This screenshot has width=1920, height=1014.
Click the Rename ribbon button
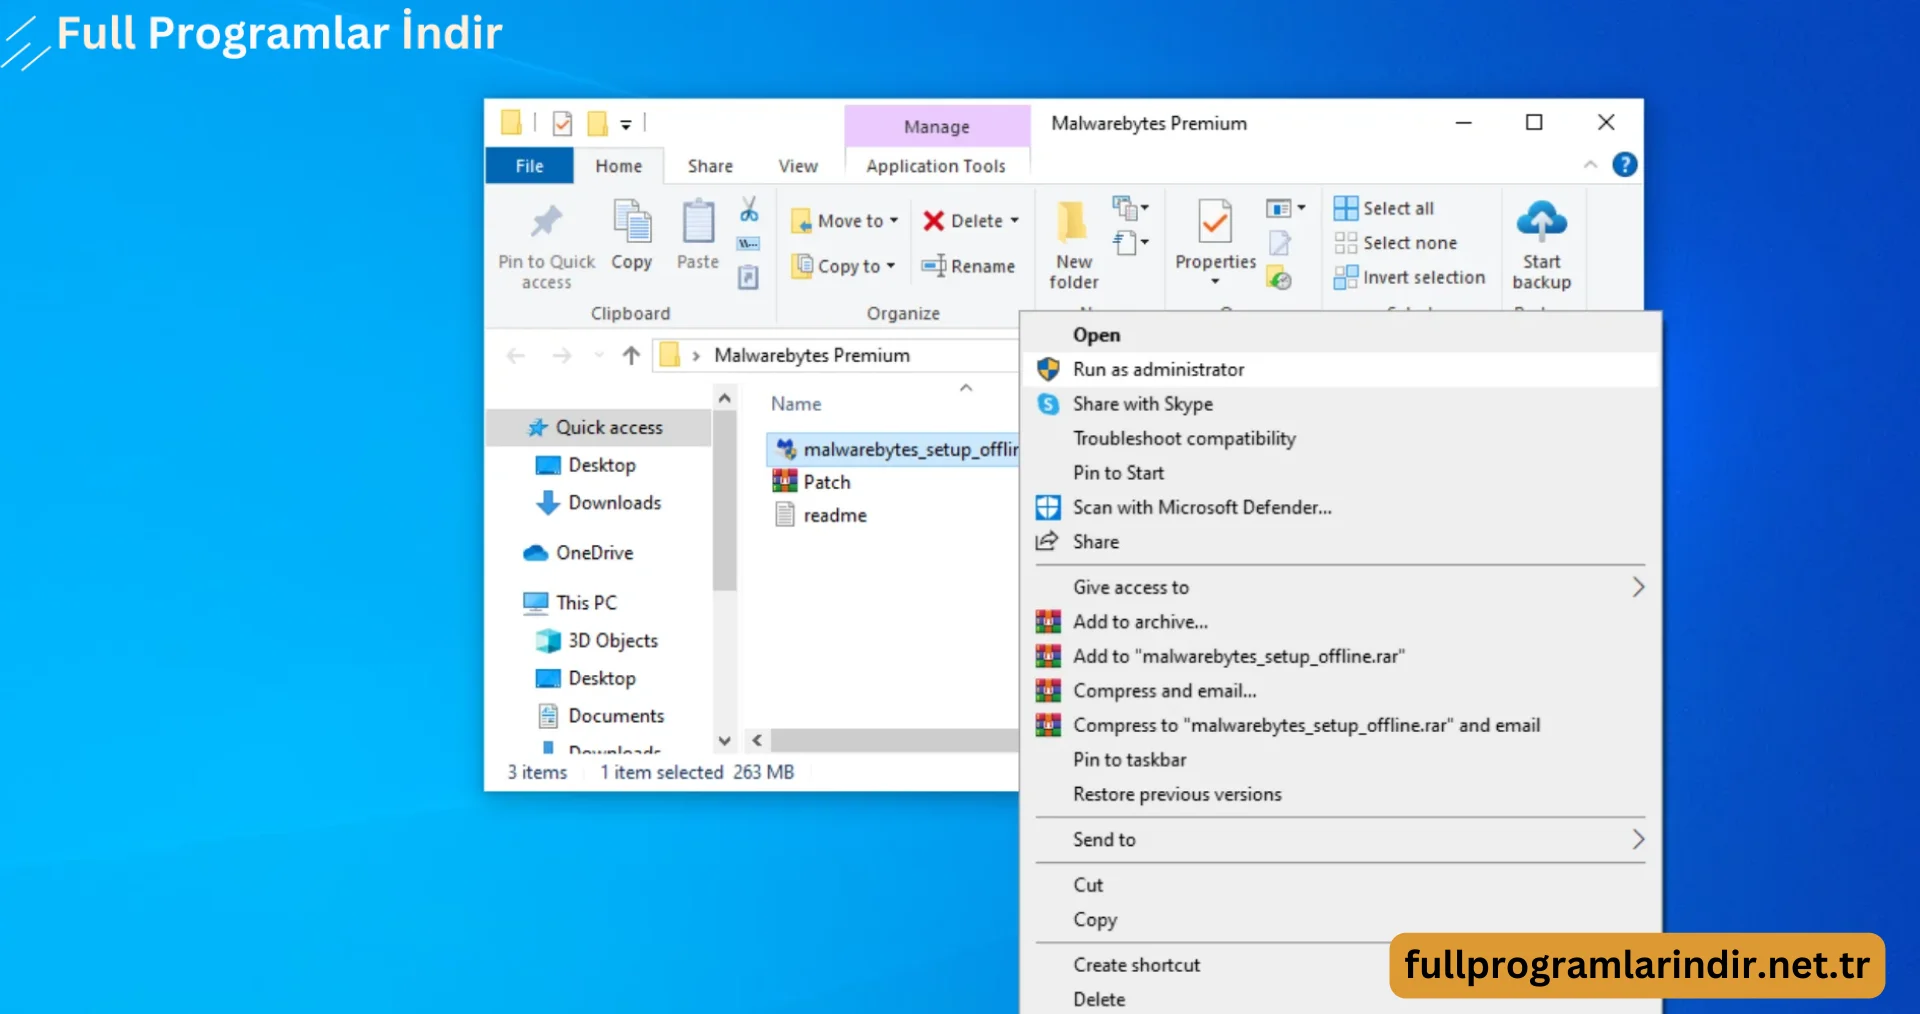[968, 266]
